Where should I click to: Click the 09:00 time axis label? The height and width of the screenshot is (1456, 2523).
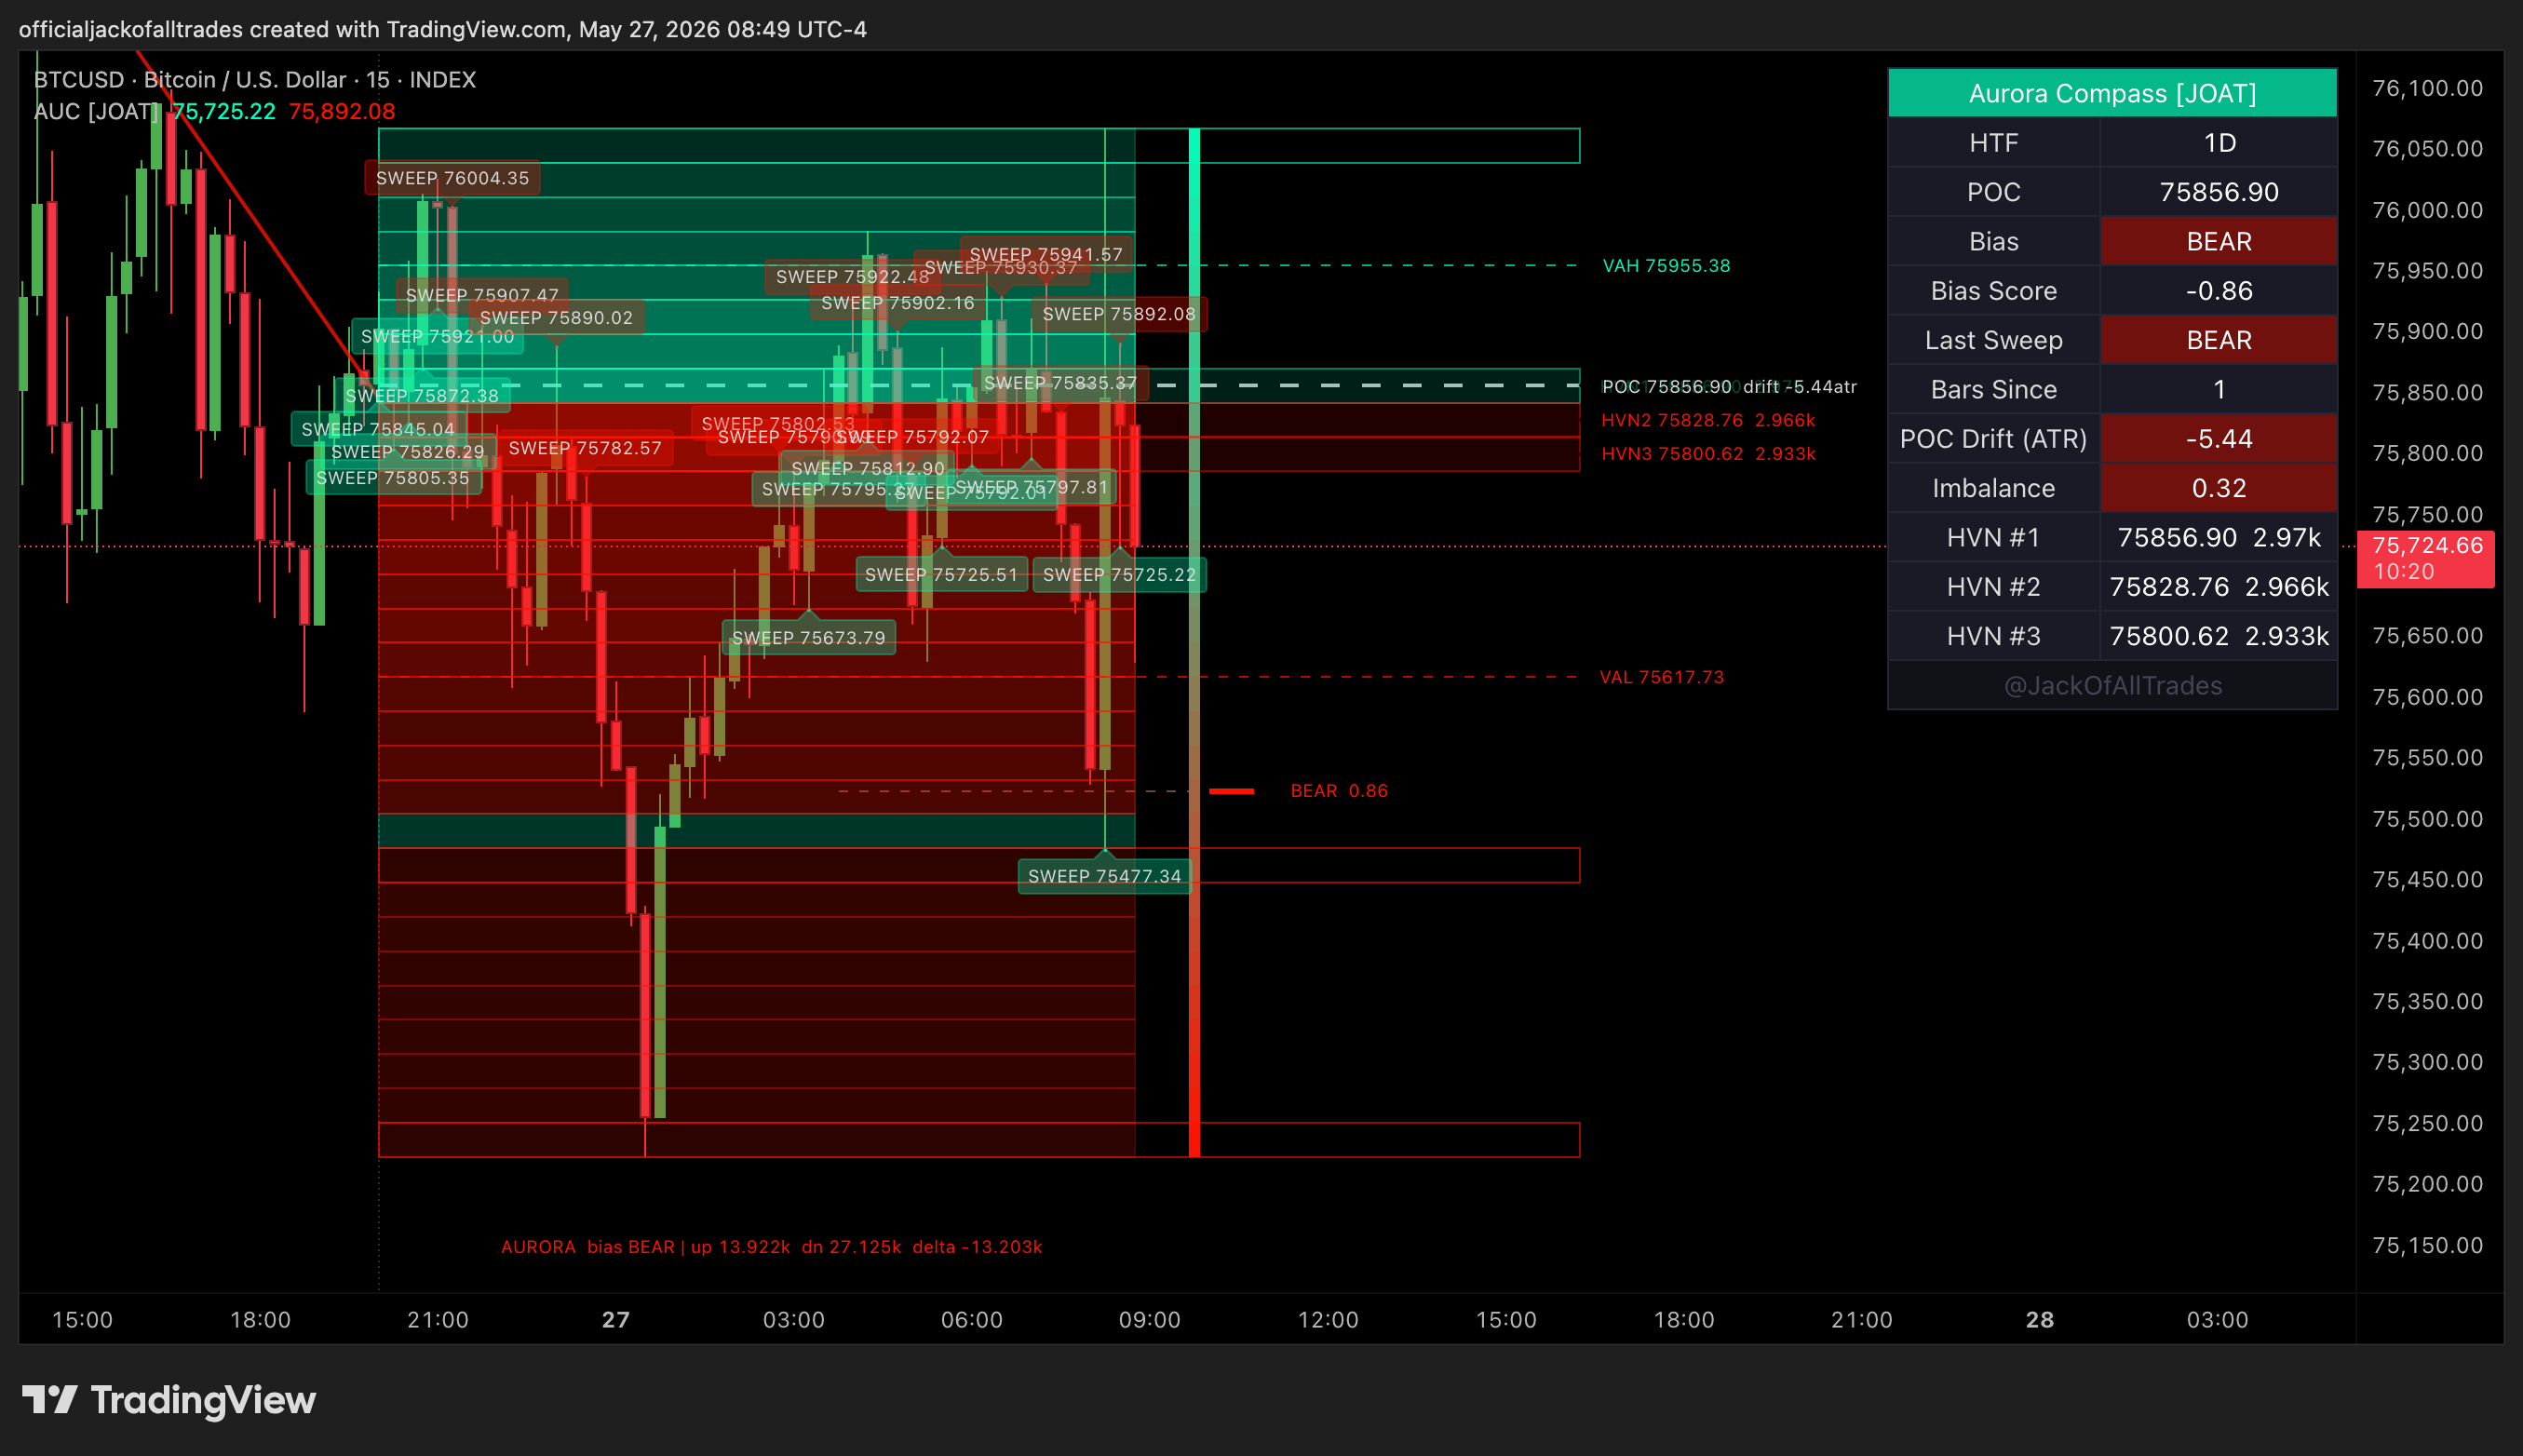[1149, 1320]
